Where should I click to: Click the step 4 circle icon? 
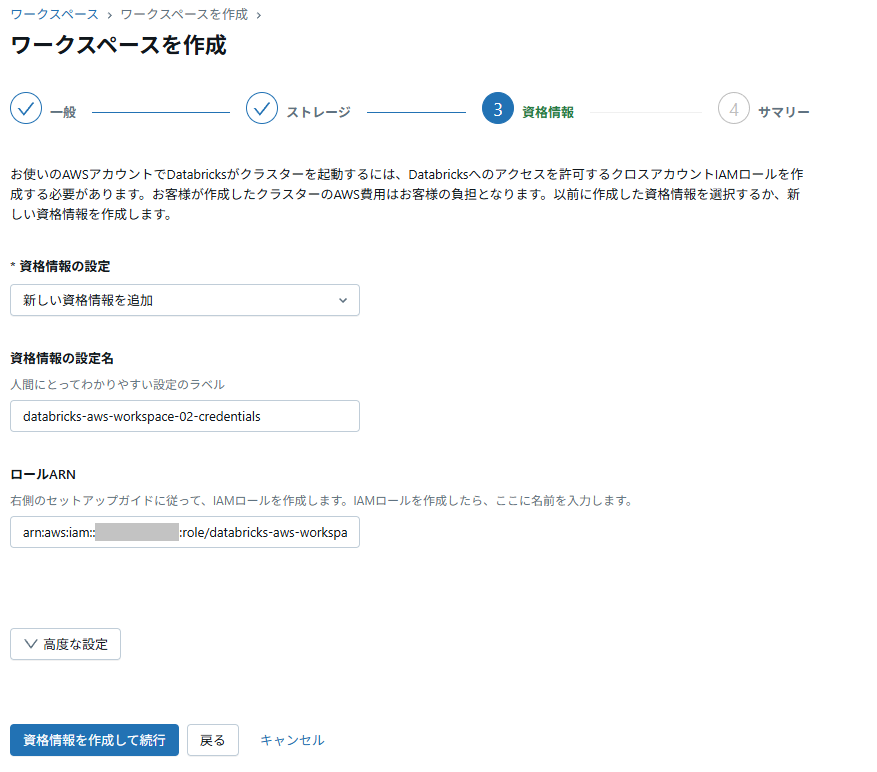(734, 108)
